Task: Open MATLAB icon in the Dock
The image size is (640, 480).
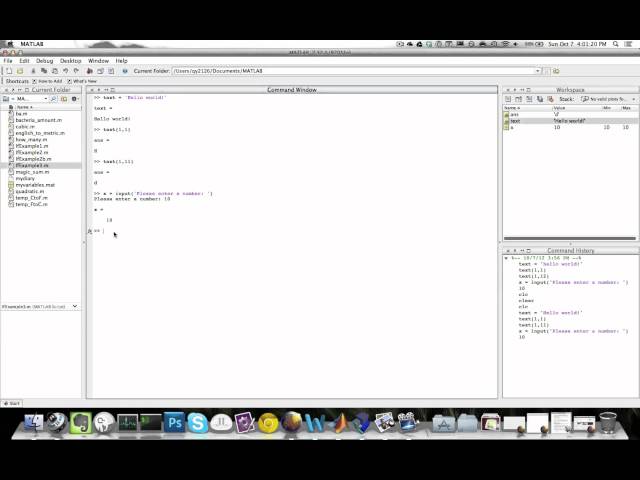Action: [x=339, y=422]
